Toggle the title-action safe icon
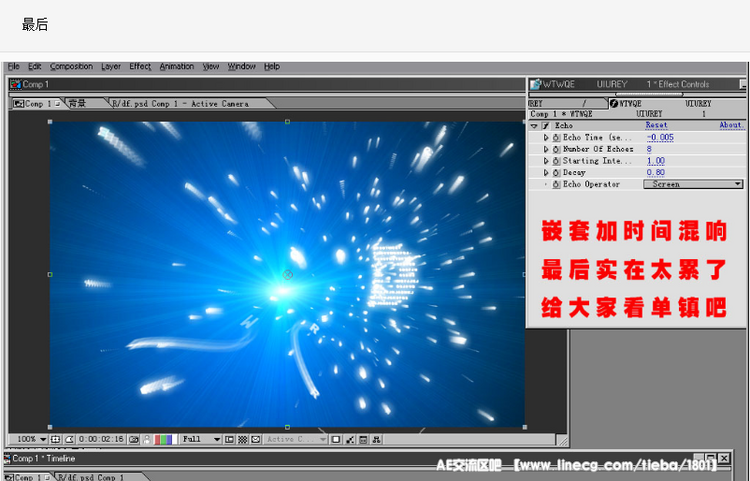 pos(55,439)
